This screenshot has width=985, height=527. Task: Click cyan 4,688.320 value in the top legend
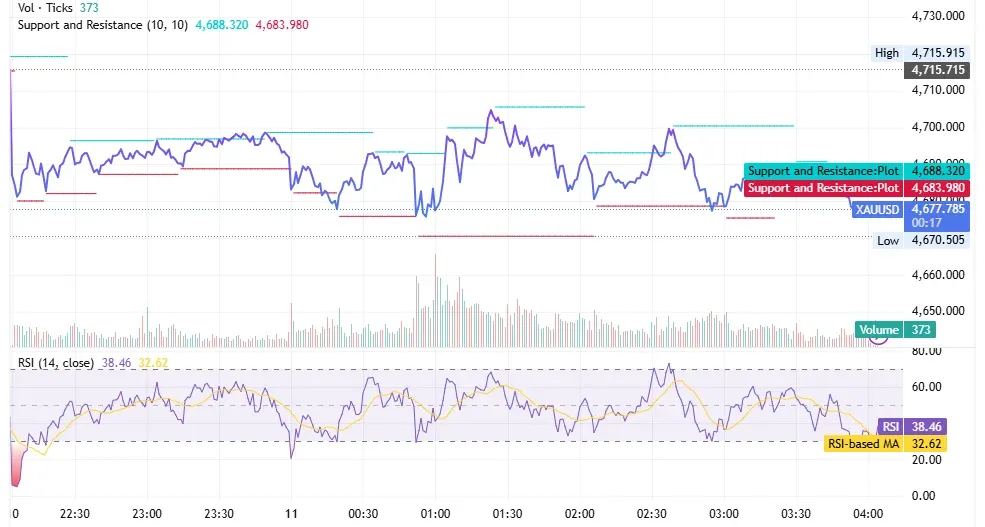click(x=222, y=25)
